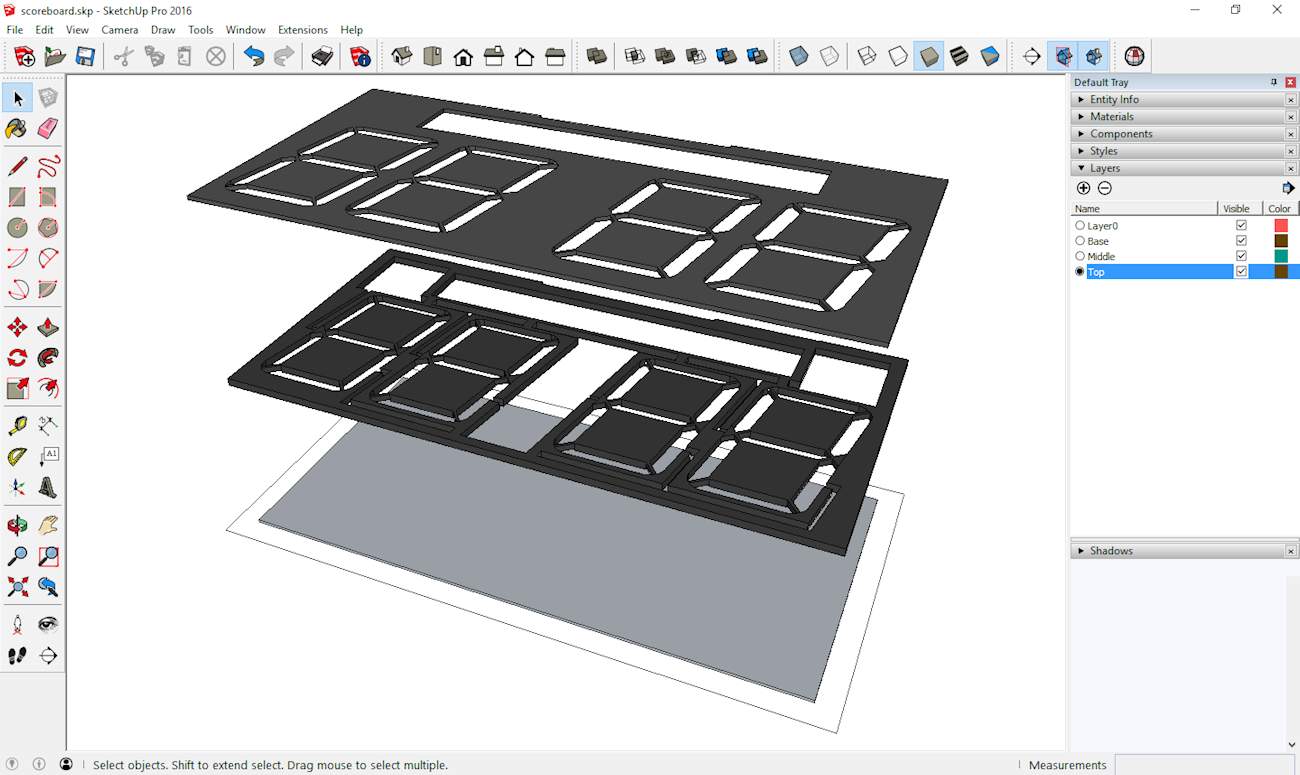Image resolution: width=1300 pixels, height=775 pixels.
Task: Toggle Top layer visibility checkbox
Action: pyautogui.click(x=1241, y=272)
